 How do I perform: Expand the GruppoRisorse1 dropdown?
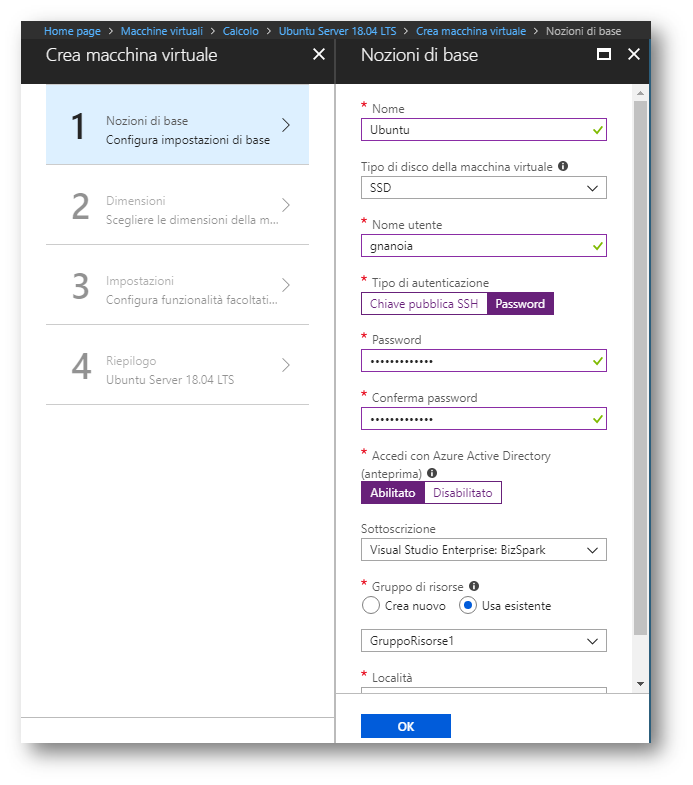coord(484,641)
